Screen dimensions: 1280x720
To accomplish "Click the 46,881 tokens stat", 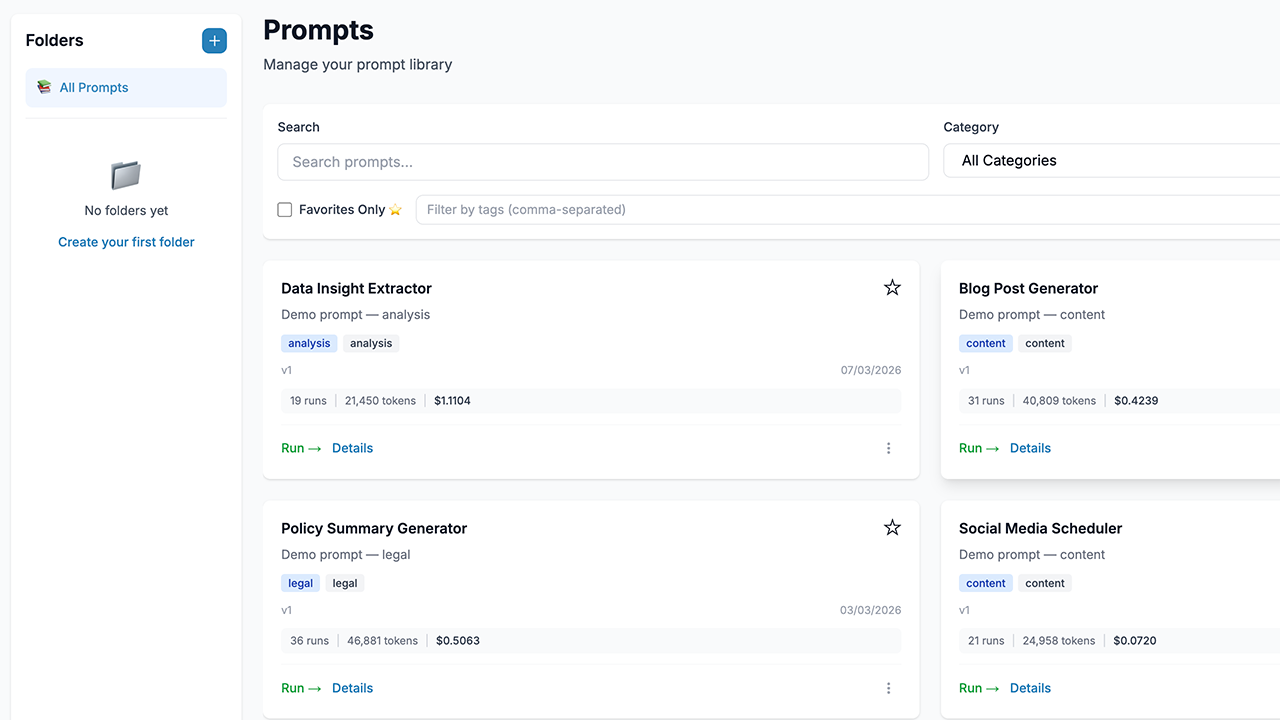I will [382, 641].
